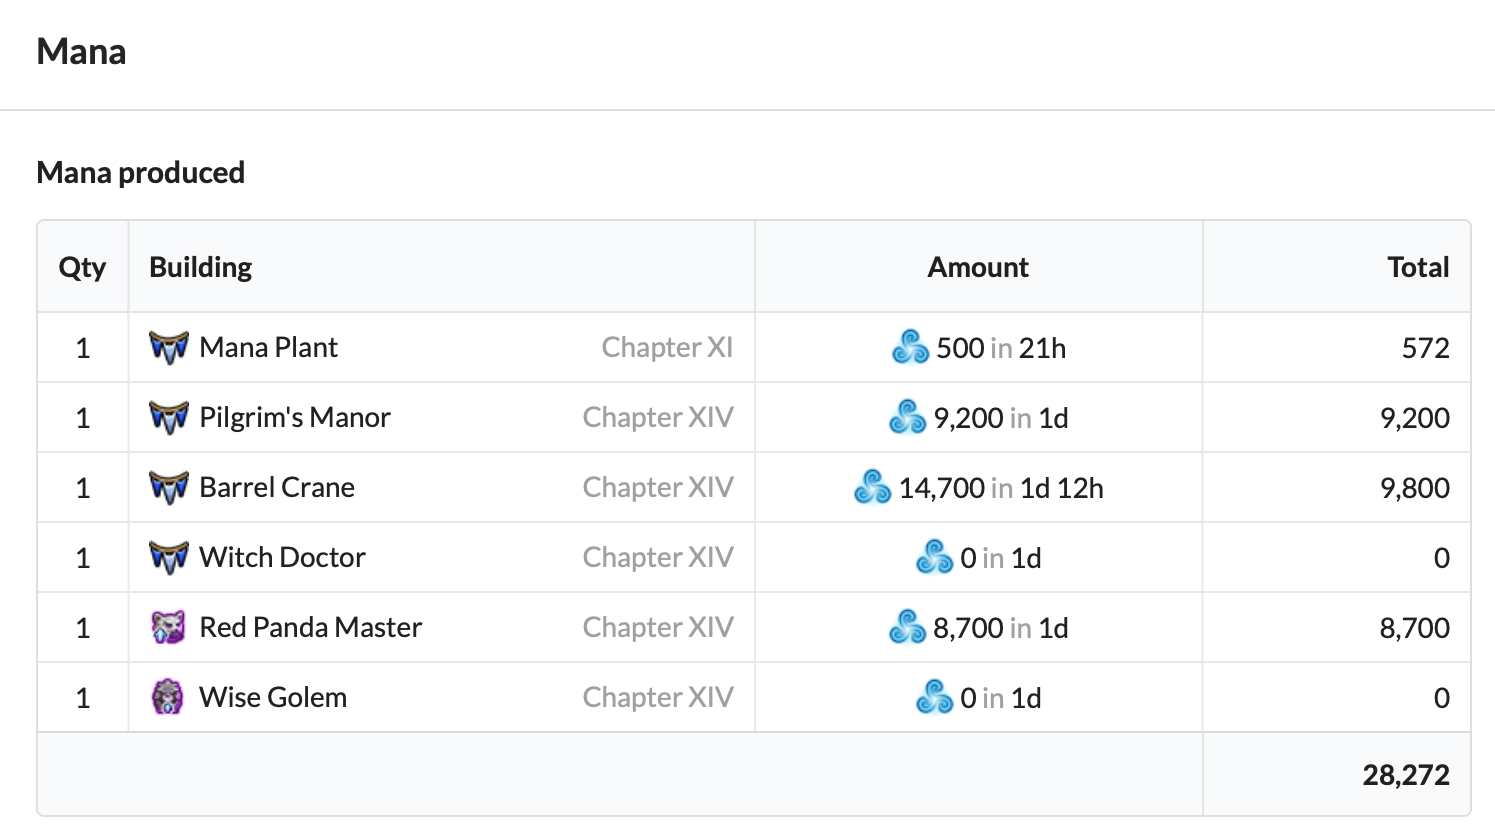Sort by the Total column header

(1418, 266)
